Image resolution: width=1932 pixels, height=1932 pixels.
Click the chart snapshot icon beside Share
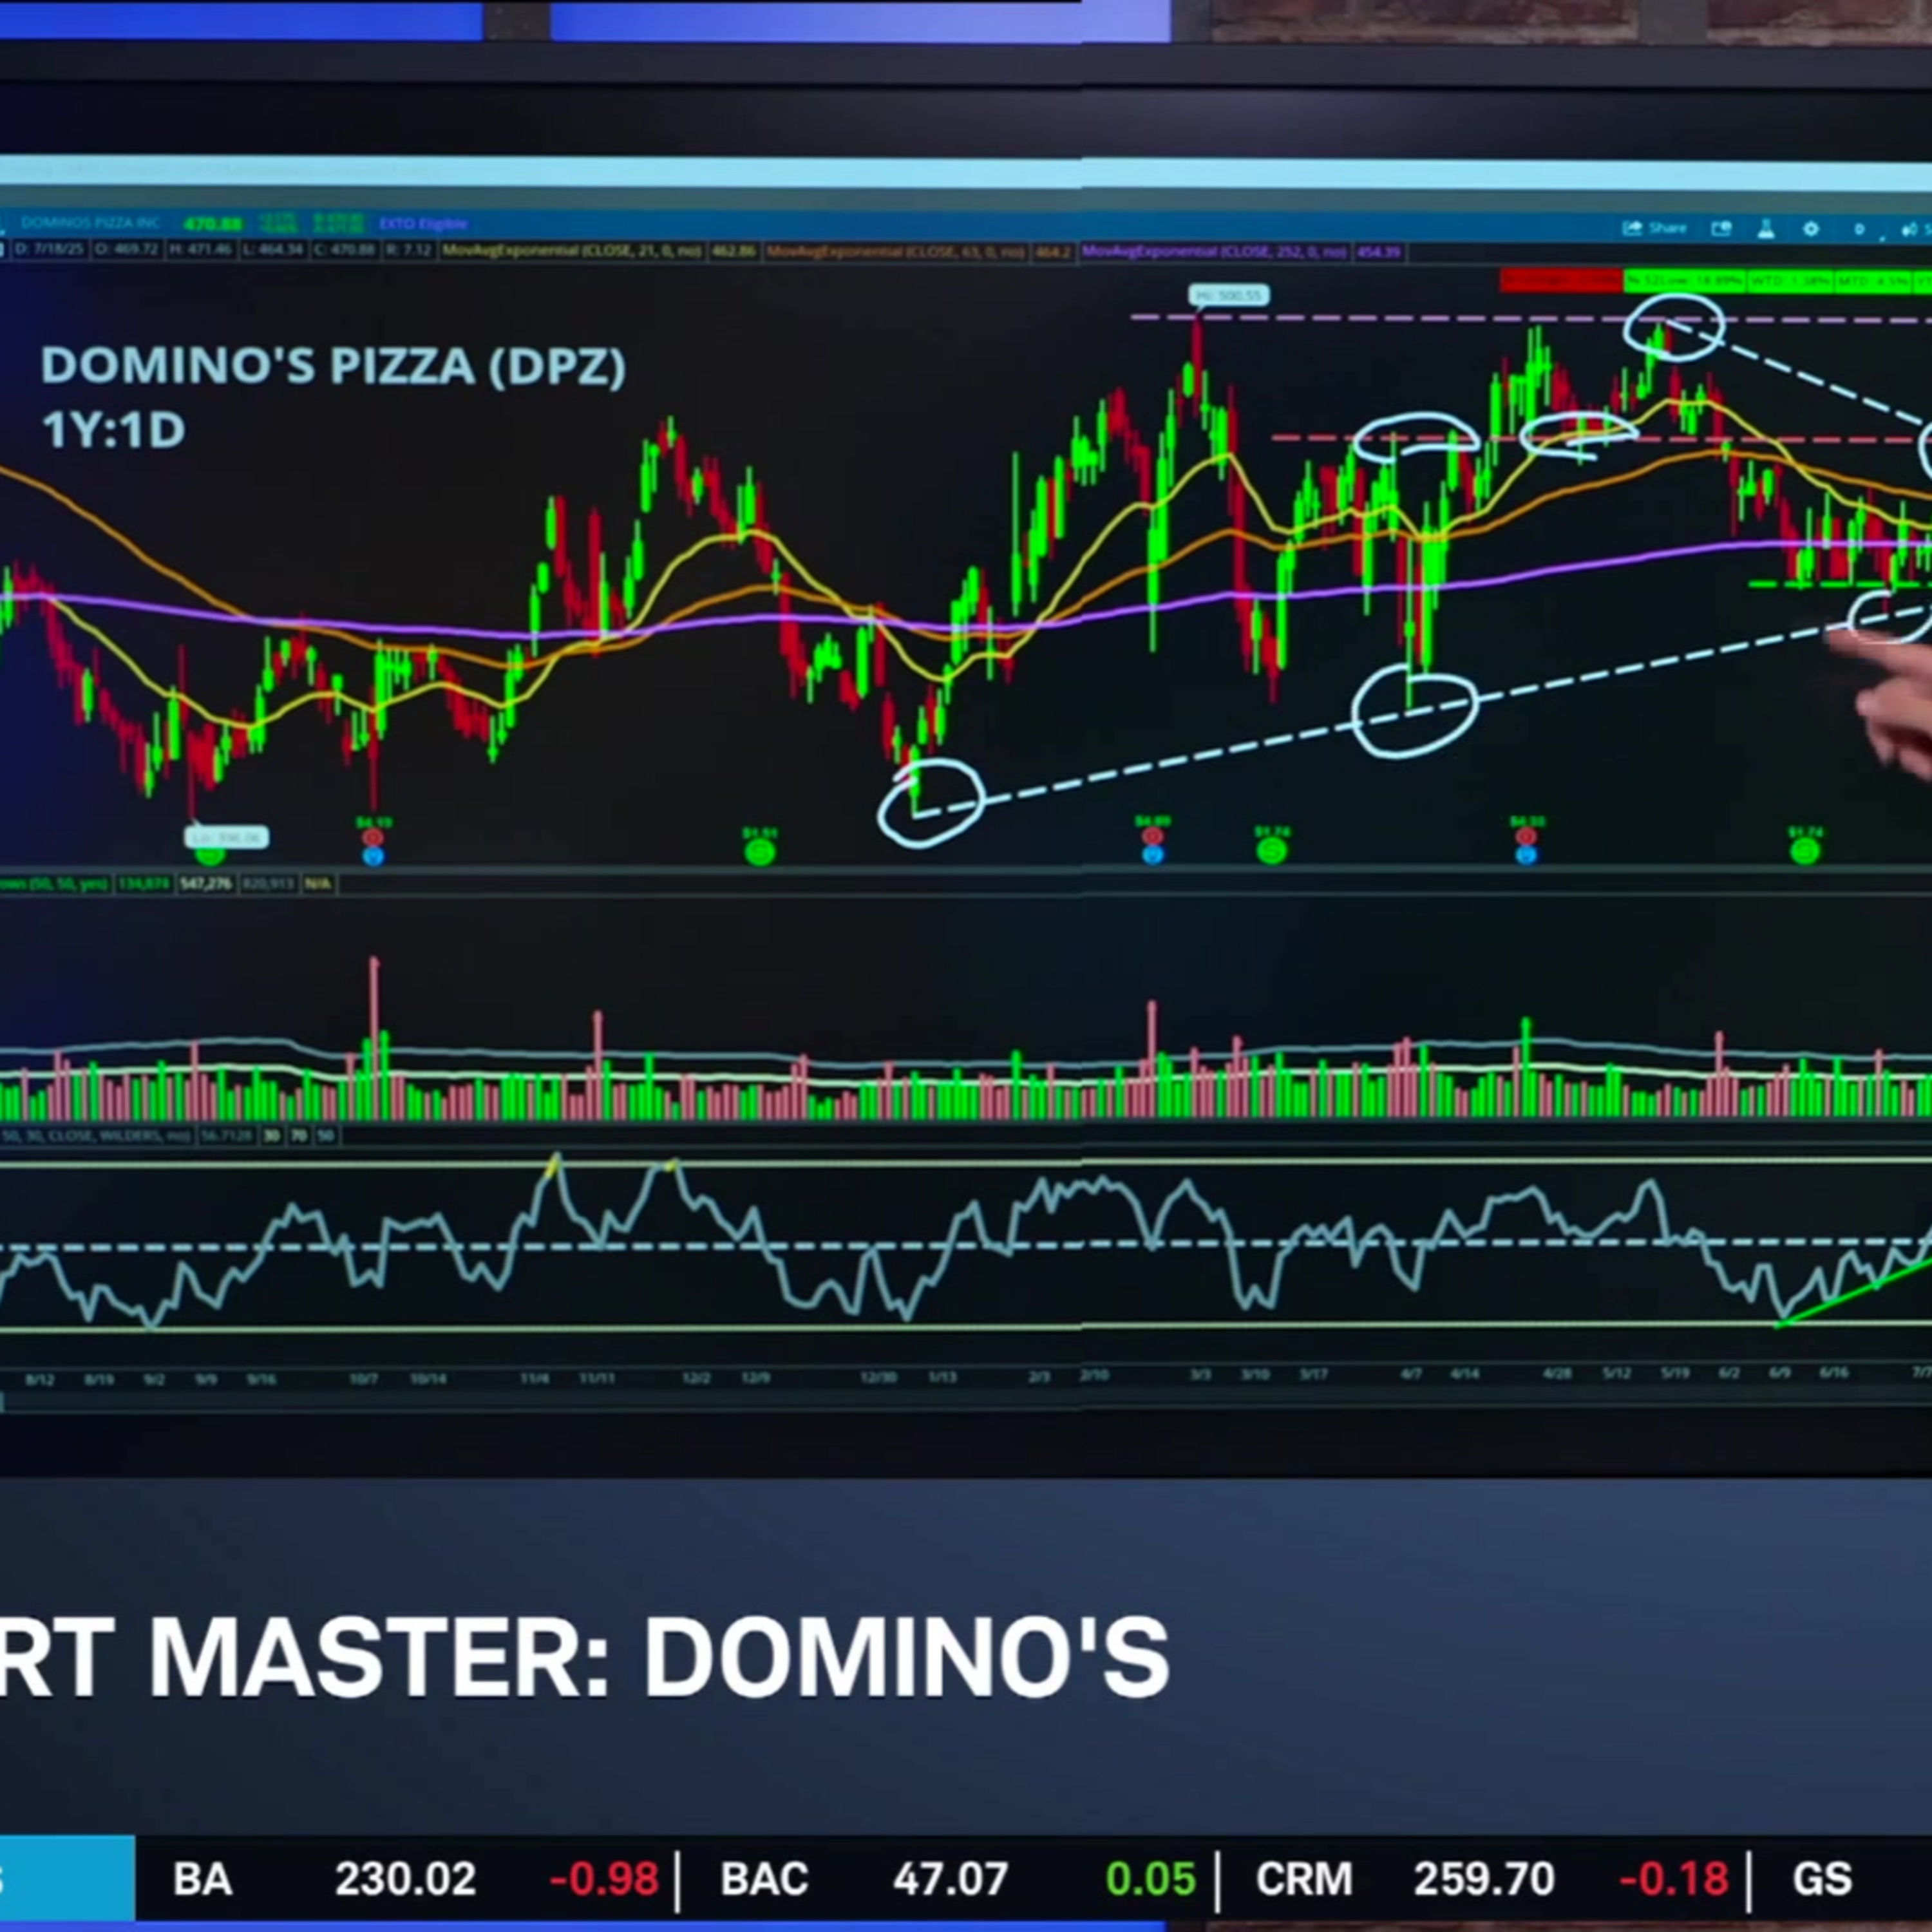tap(1721, 229)
